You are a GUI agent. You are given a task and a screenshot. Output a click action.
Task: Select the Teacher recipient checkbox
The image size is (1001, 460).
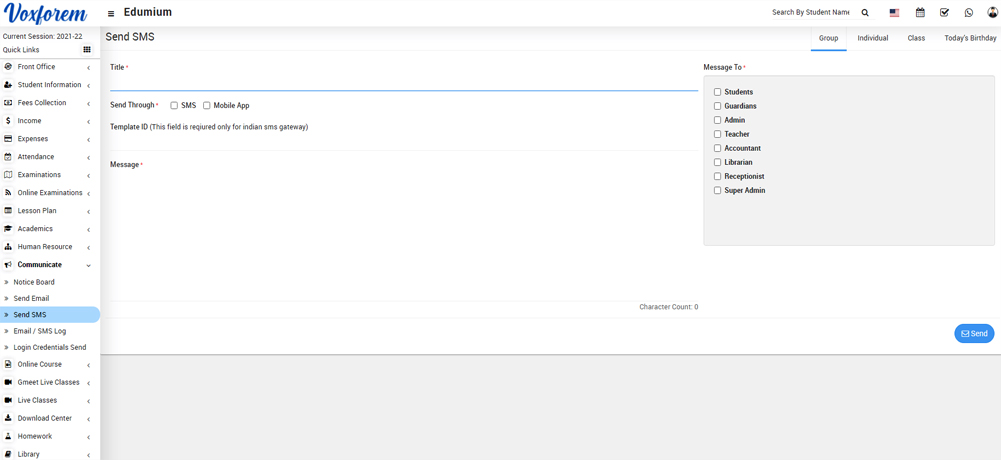pos(717,134)
